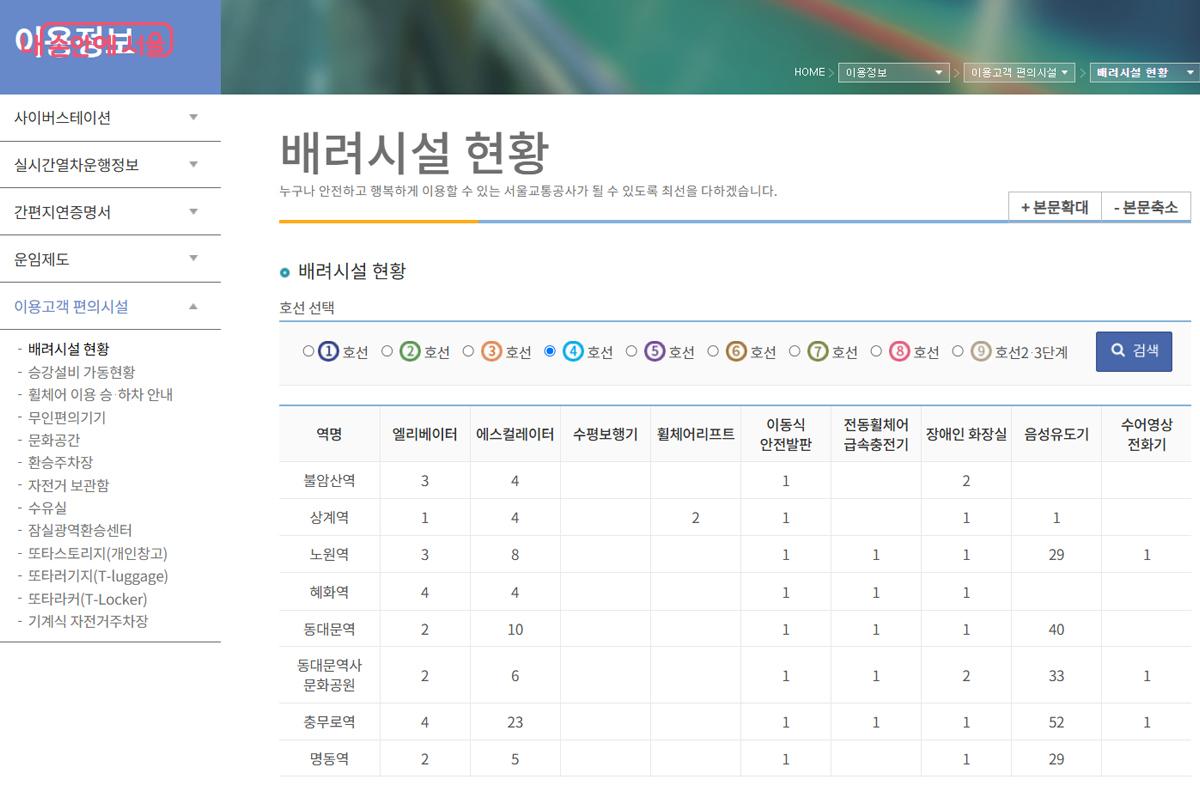
Task: Open 승강설비 가동현황 in the sidebar
Action: (81, 372)
